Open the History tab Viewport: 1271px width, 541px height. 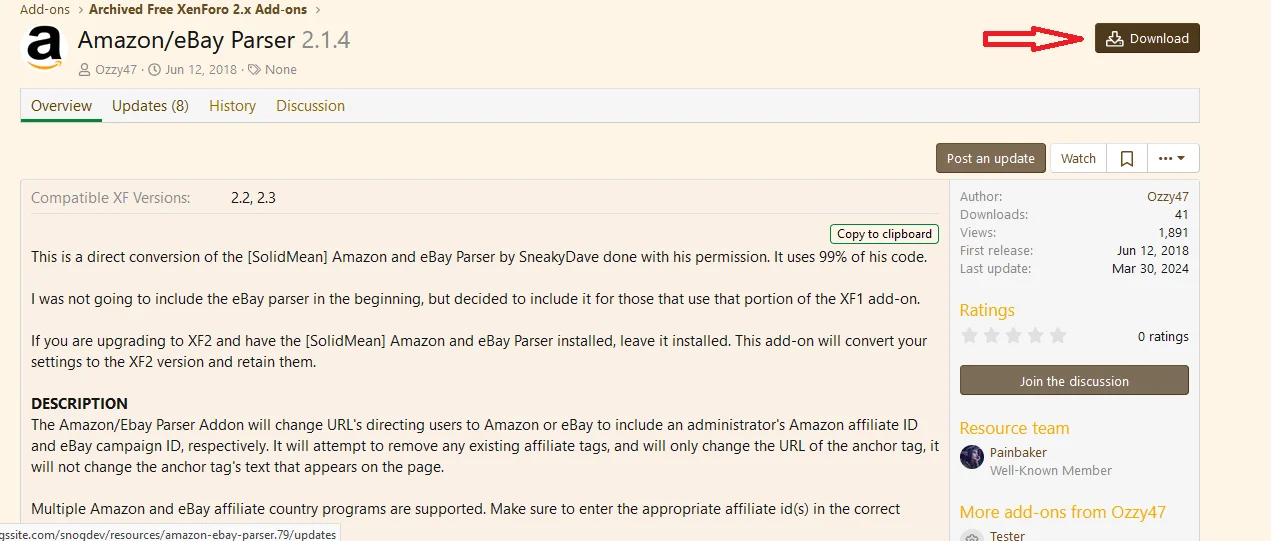232,106
